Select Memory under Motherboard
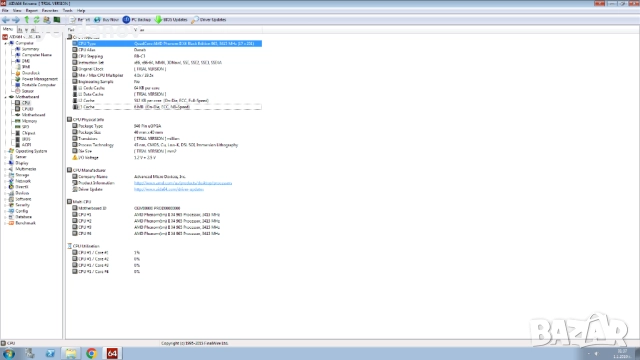Screen dimensions: 640x360 (x=29, y=121)
